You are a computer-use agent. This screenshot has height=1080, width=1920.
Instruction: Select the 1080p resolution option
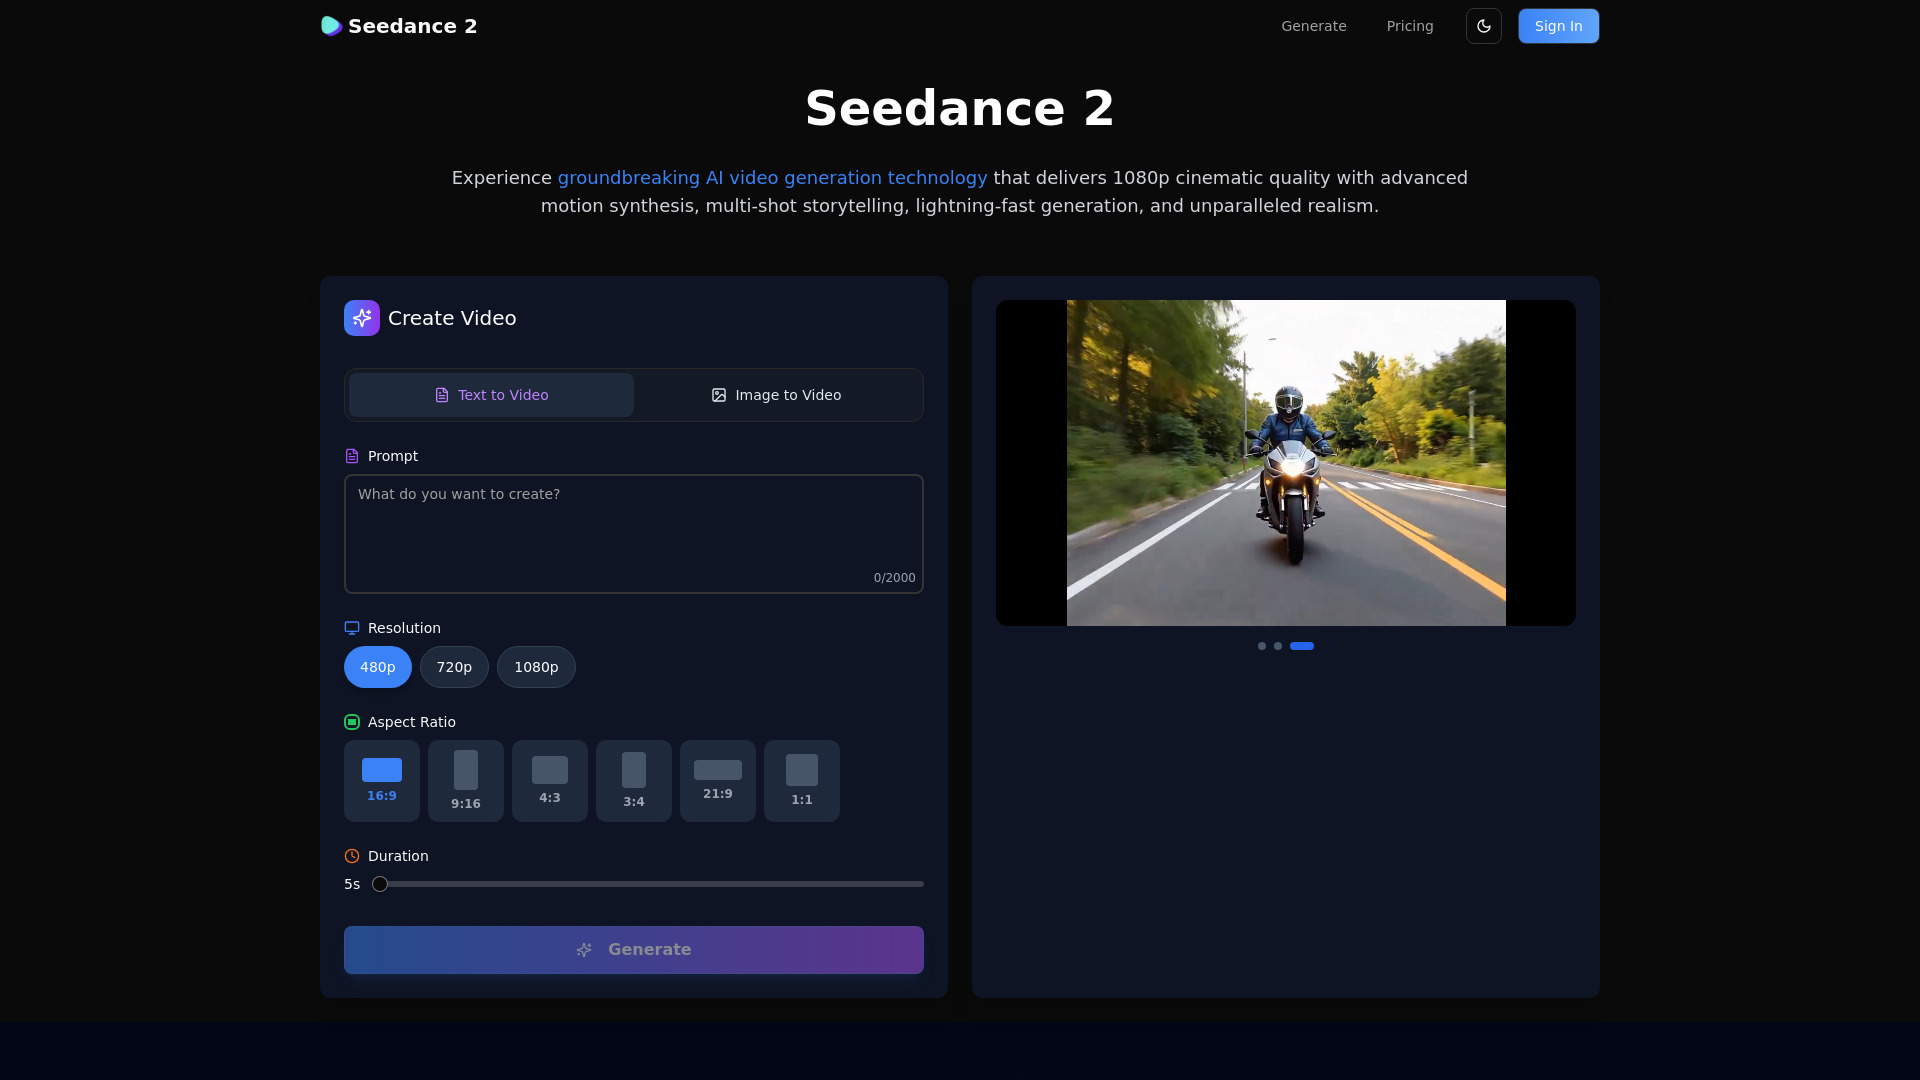coord(536,667)
